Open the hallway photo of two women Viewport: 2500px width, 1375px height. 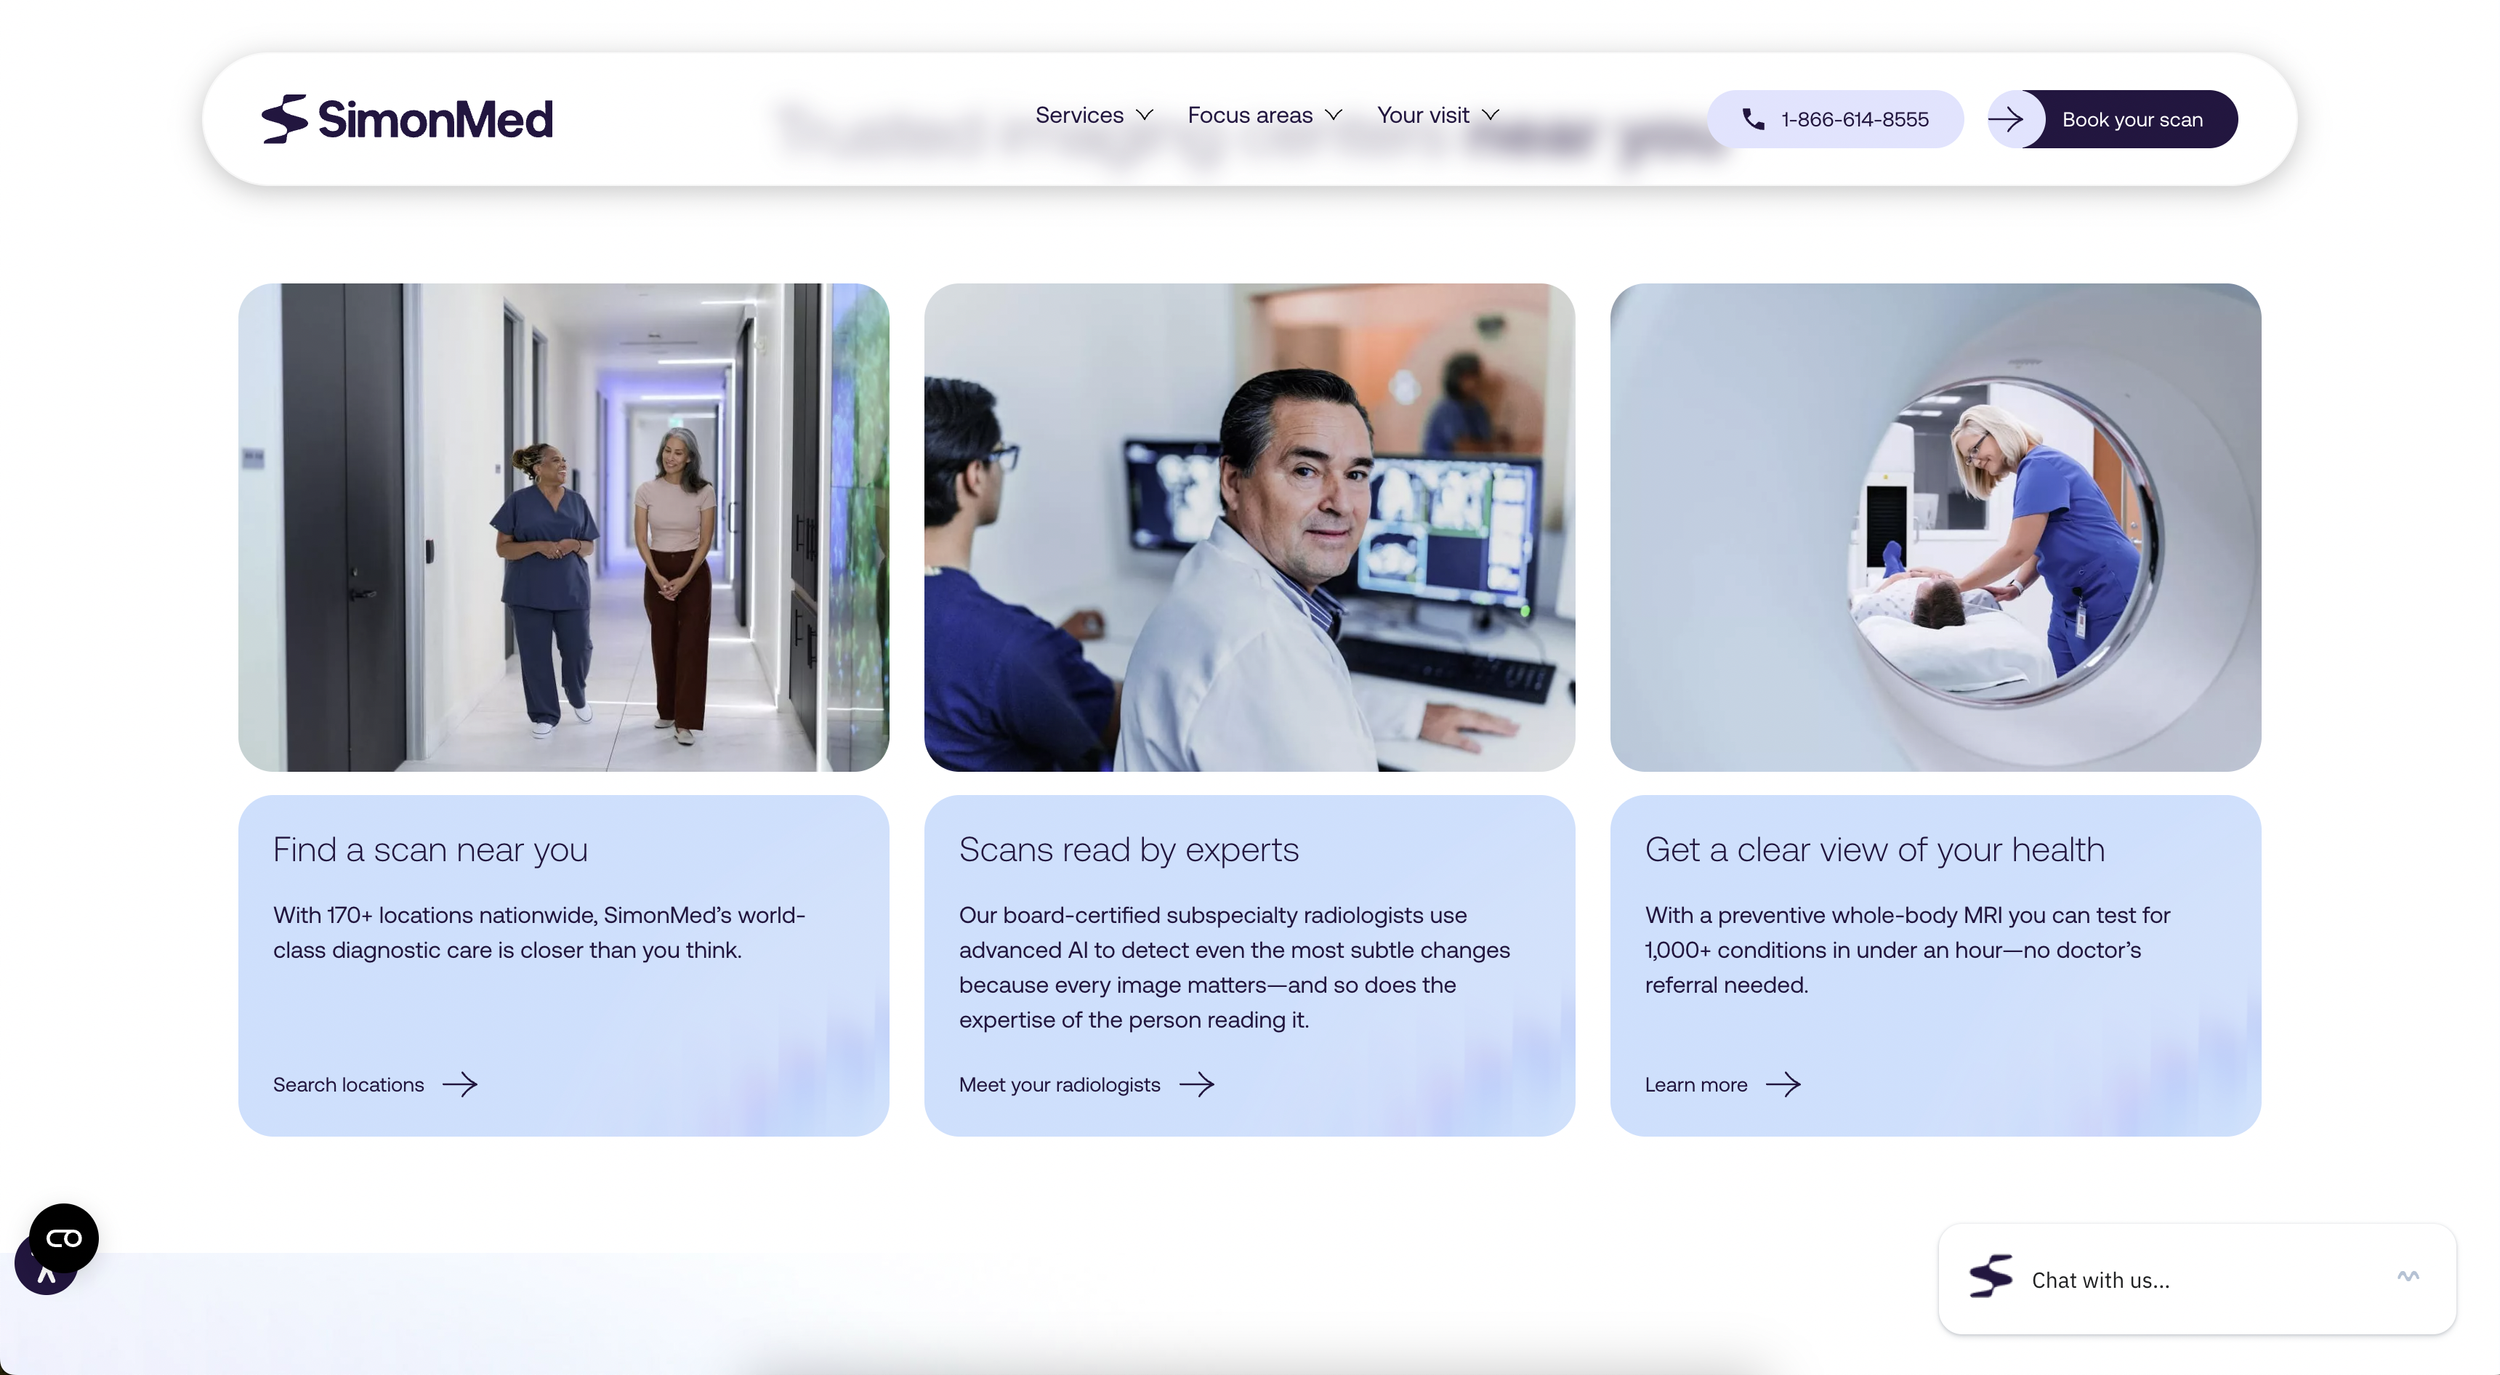pos(563,527)
